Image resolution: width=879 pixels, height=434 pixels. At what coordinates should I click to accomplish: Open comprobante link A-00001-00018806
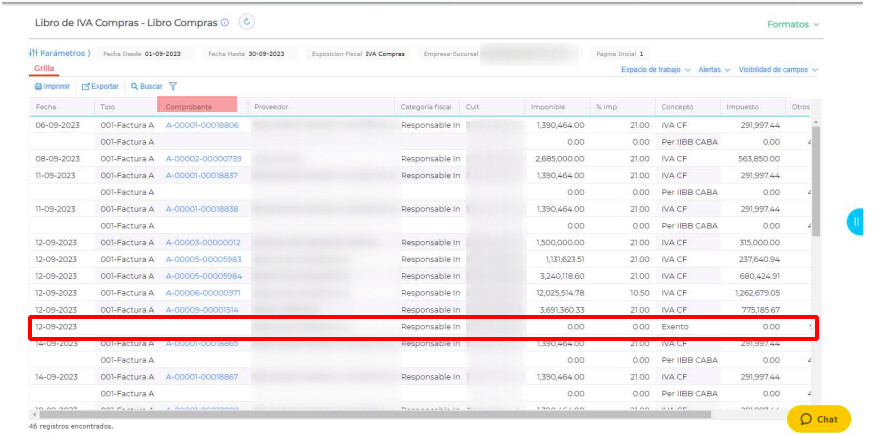(x=202, y=125)
